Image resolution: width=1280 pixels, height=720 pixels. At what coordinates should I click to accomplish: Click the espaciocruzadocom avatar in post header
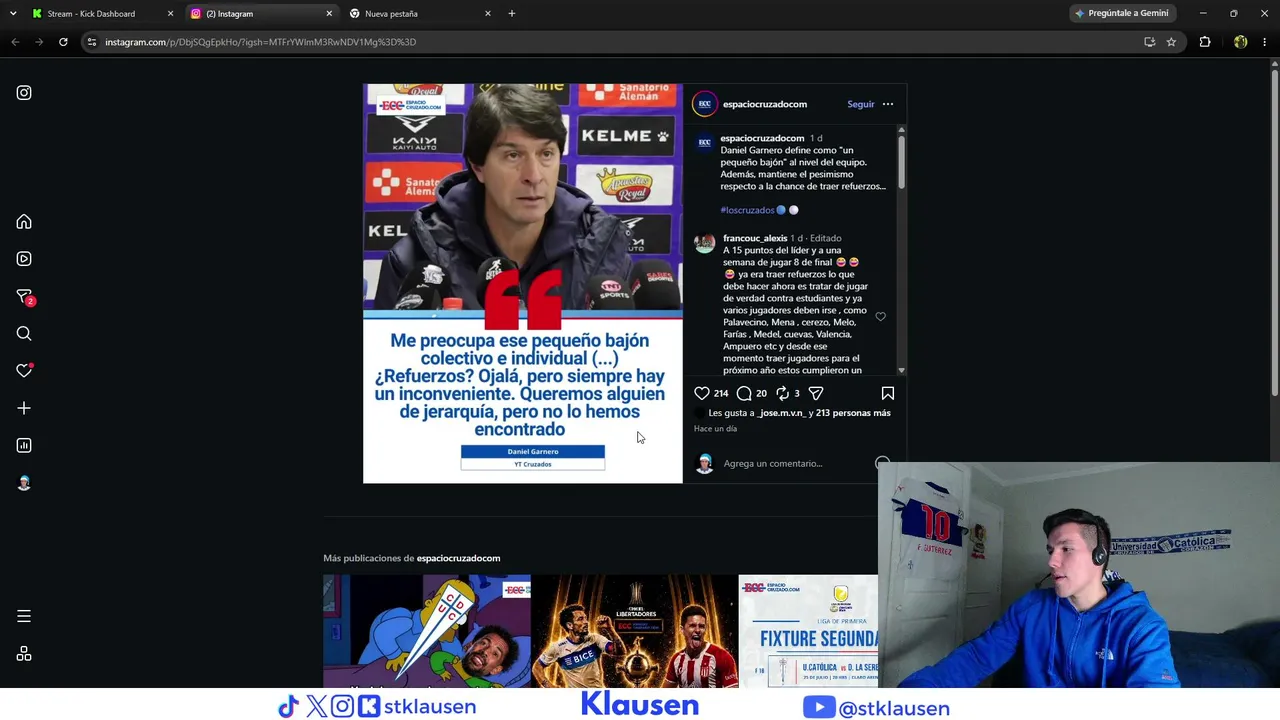[705, 104]
